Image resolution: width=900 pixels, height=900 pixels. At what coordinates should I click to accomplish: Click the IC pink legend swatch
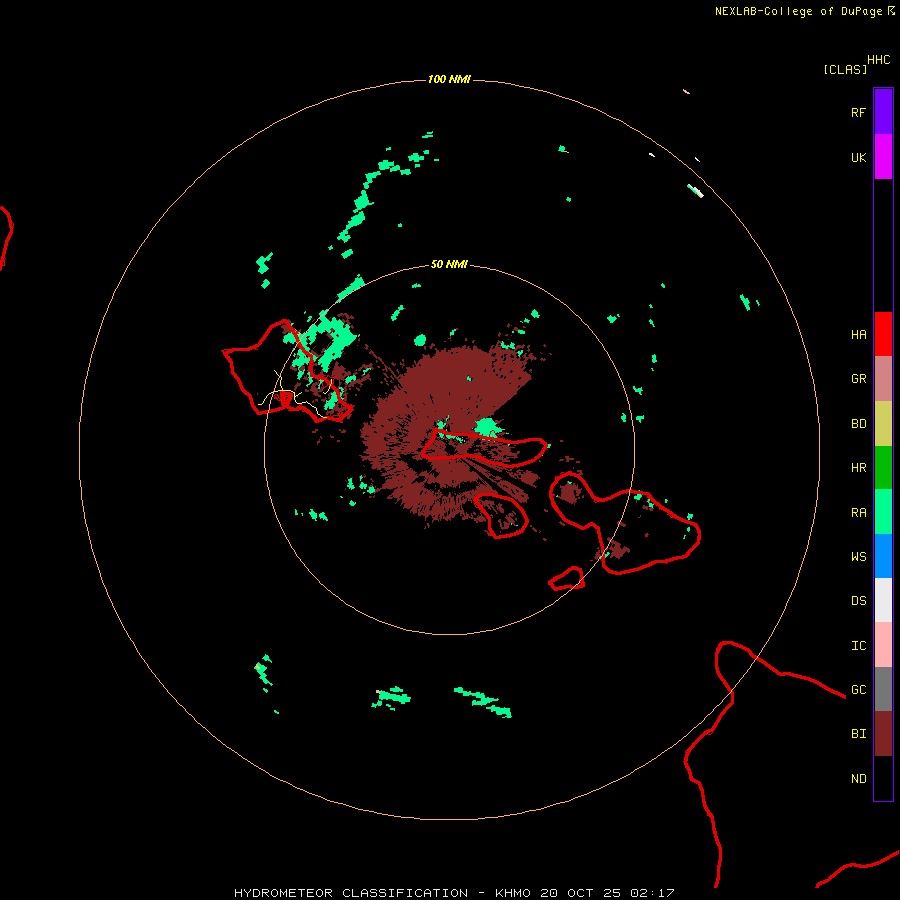(x=883, y=645)
